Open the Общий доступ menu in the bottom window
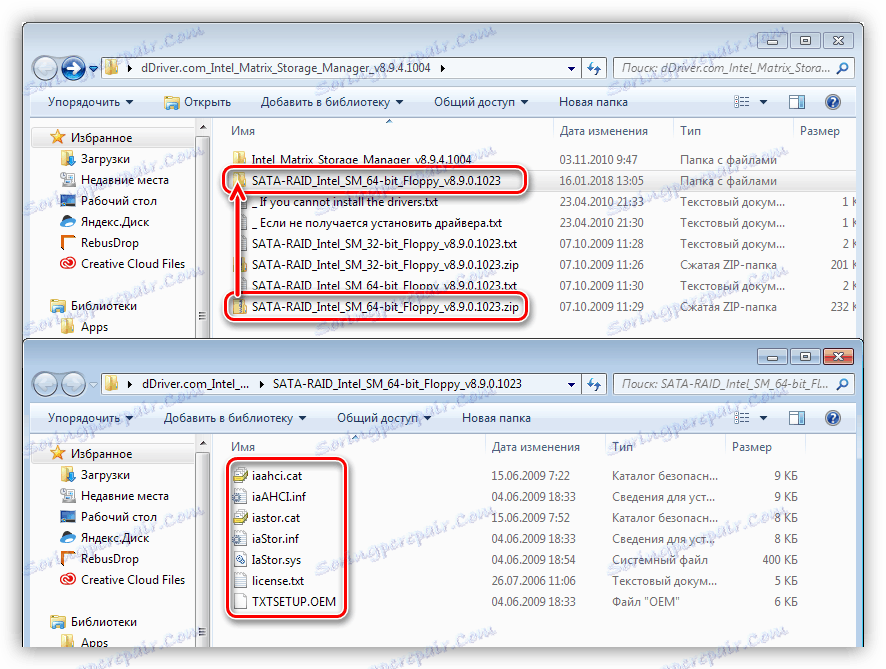The width and height of the screenshot is (886, 669). (384, 418)
